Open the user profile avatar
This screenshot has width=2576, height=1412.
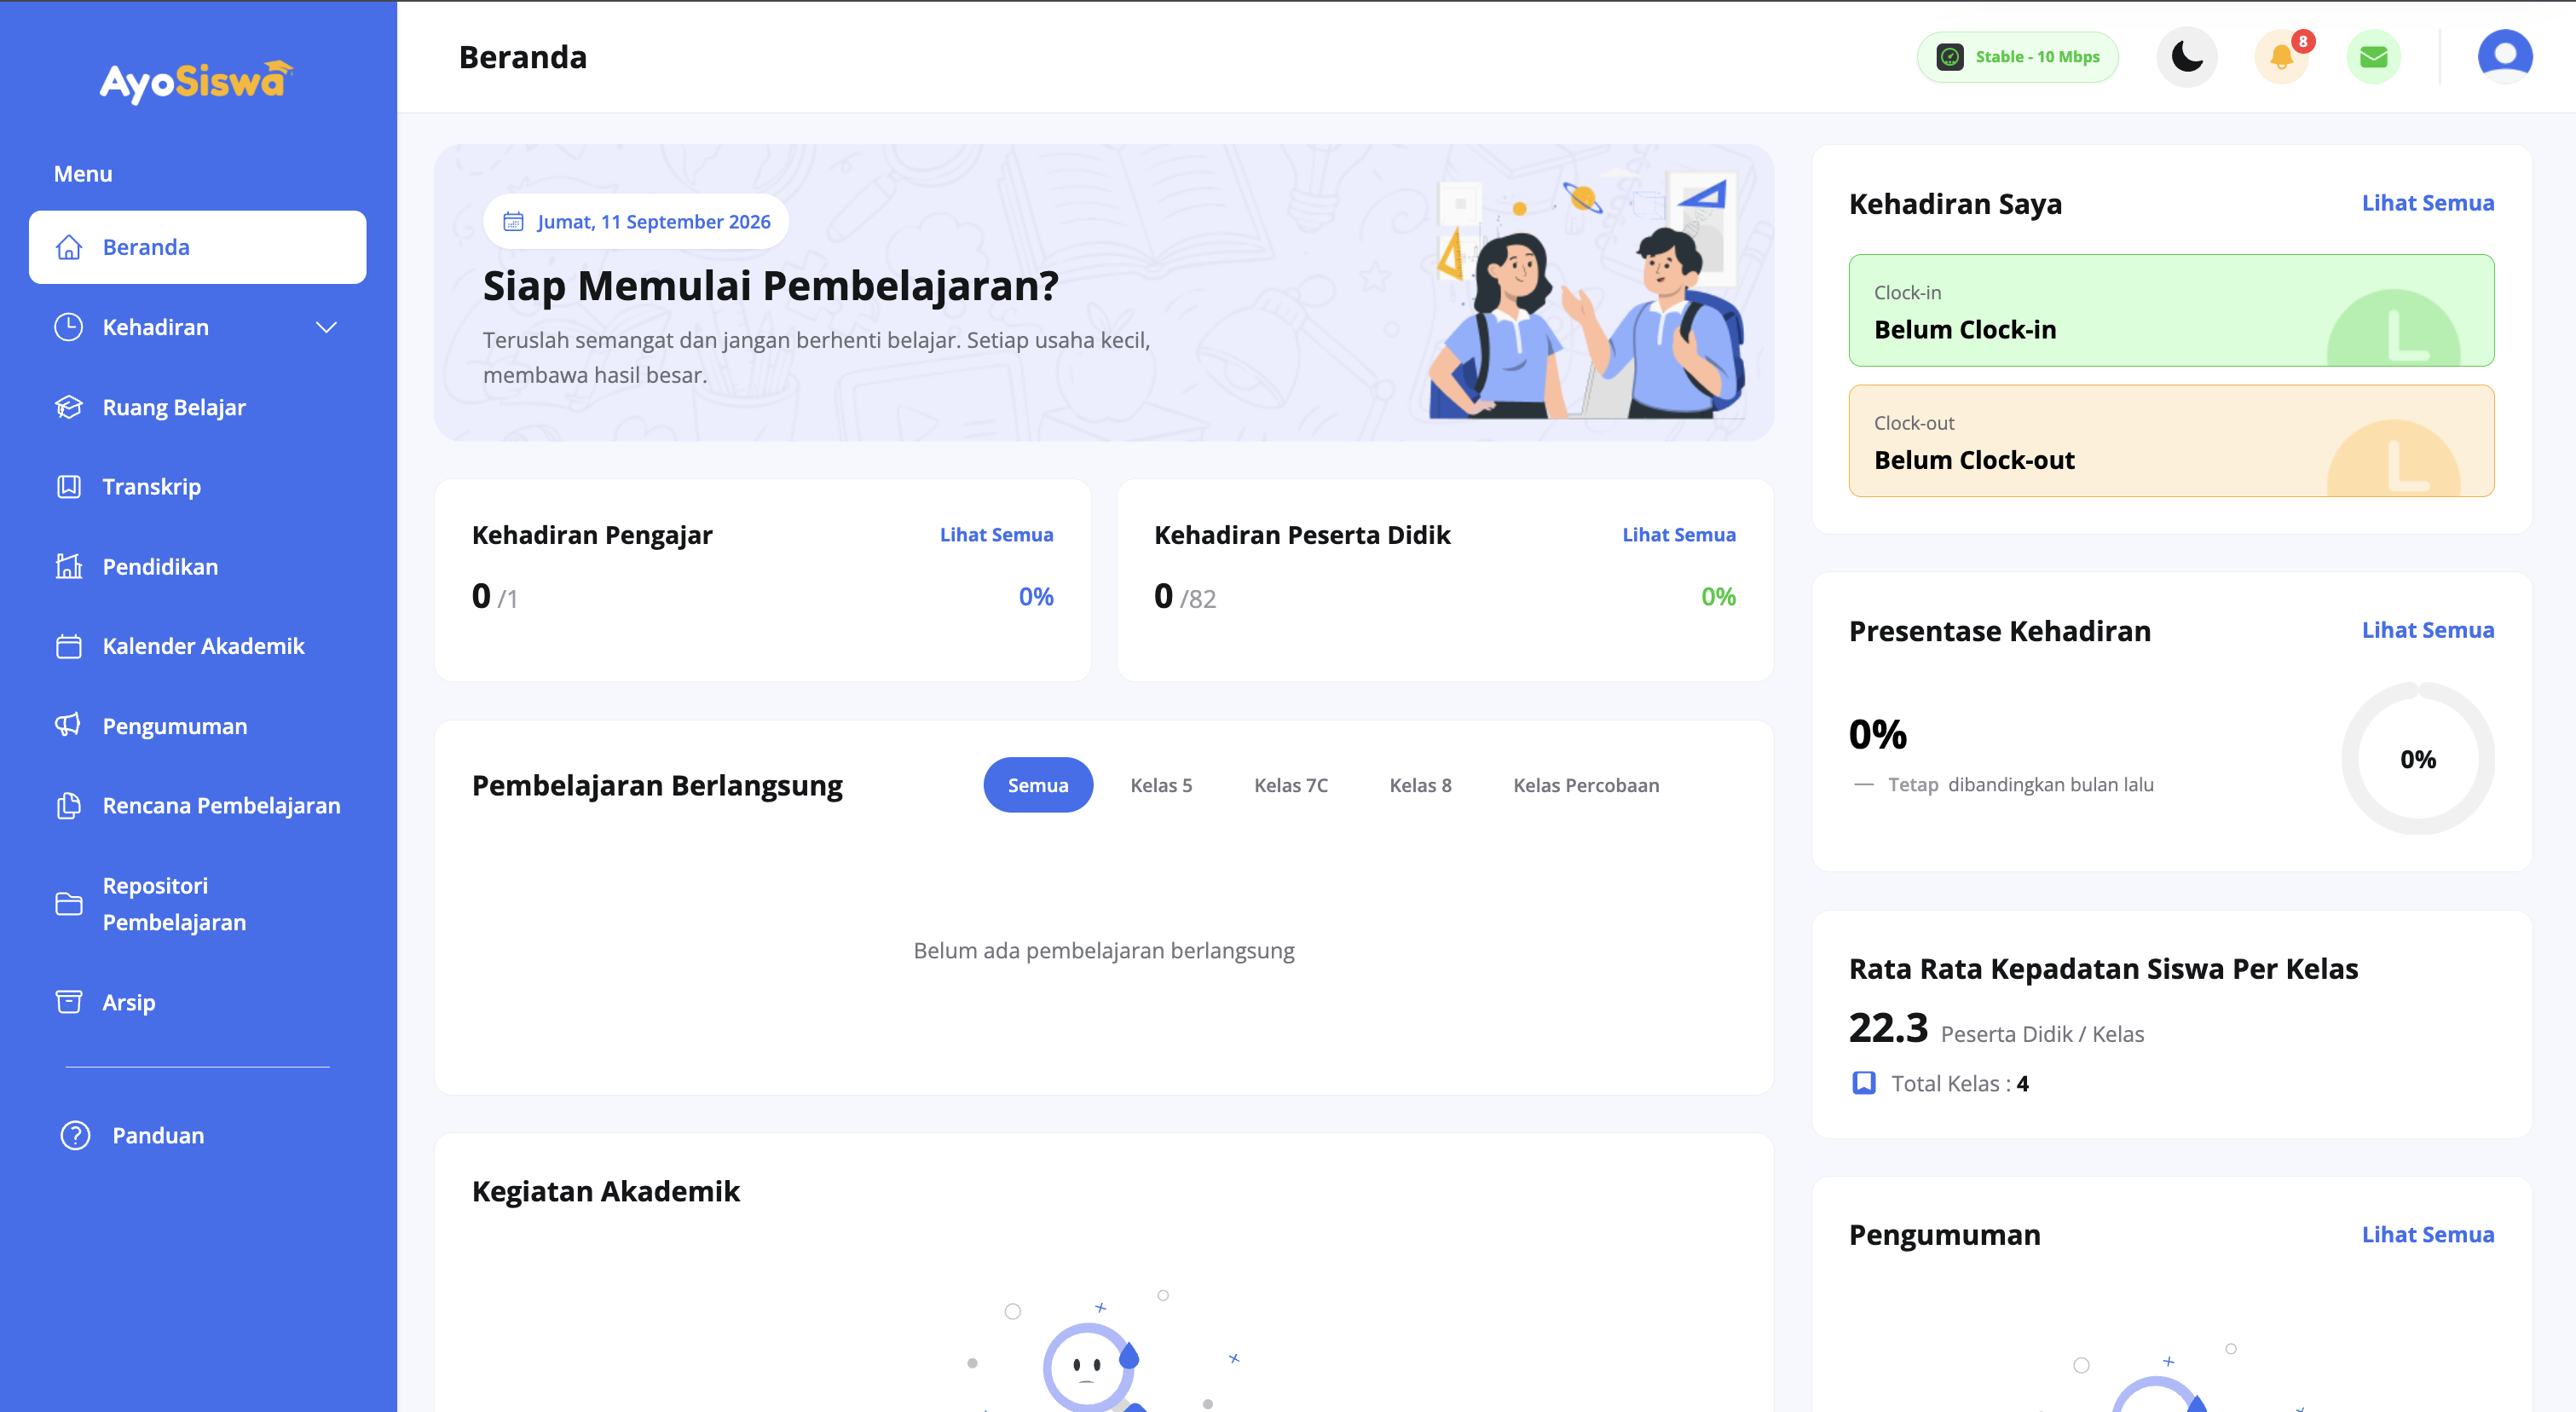click(x=2505, y=57)
